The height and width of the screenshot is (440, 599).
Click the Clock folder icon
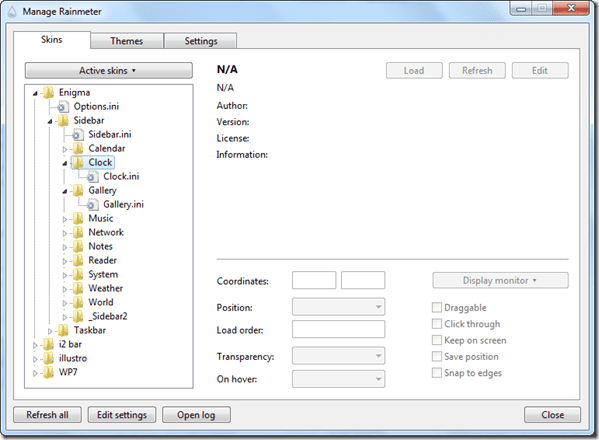coord(78,163)
